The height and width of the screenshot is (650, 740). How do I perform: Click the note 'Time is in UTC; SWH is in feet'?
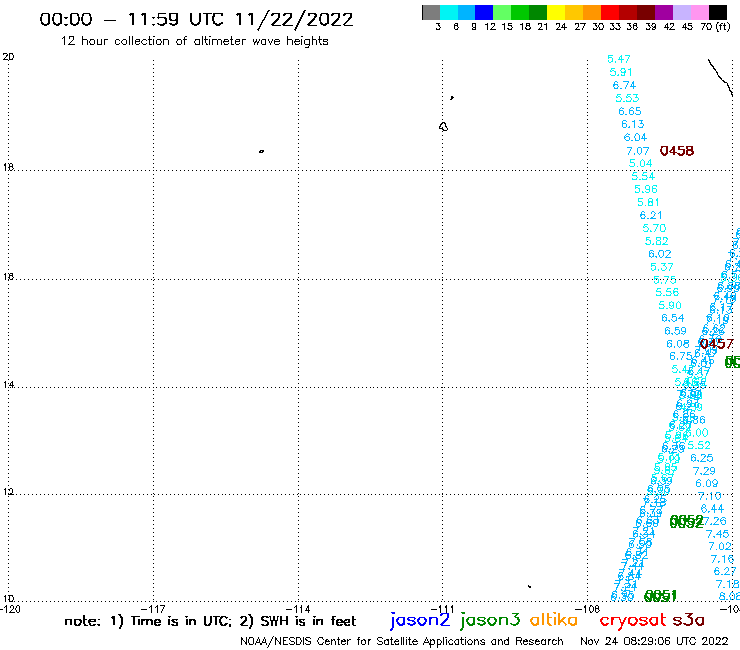(210, 621)
